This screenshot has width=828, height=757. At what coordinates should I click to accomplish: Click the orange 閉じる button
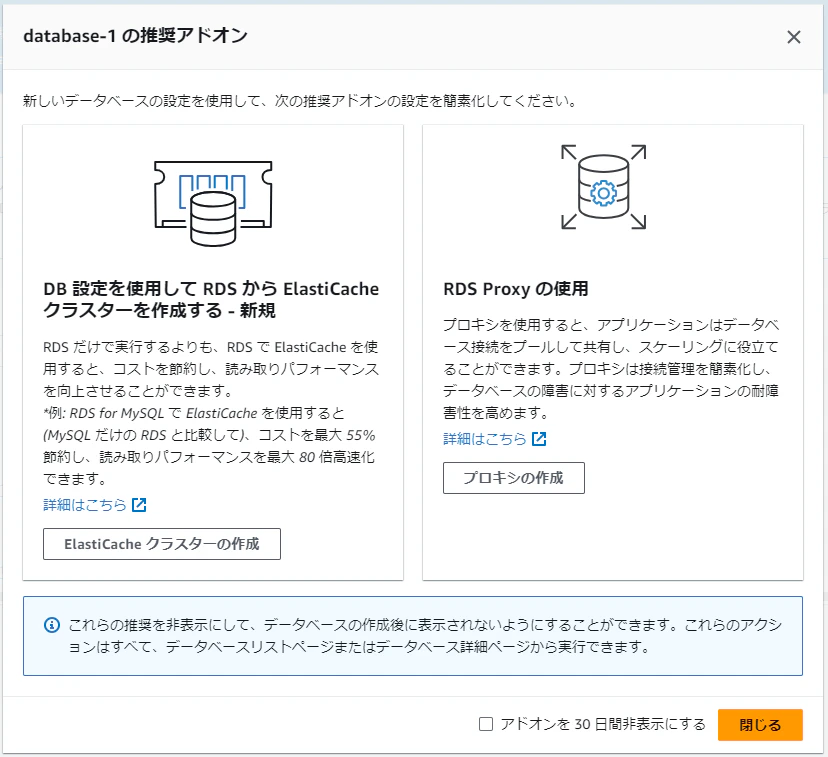point(760,725)
